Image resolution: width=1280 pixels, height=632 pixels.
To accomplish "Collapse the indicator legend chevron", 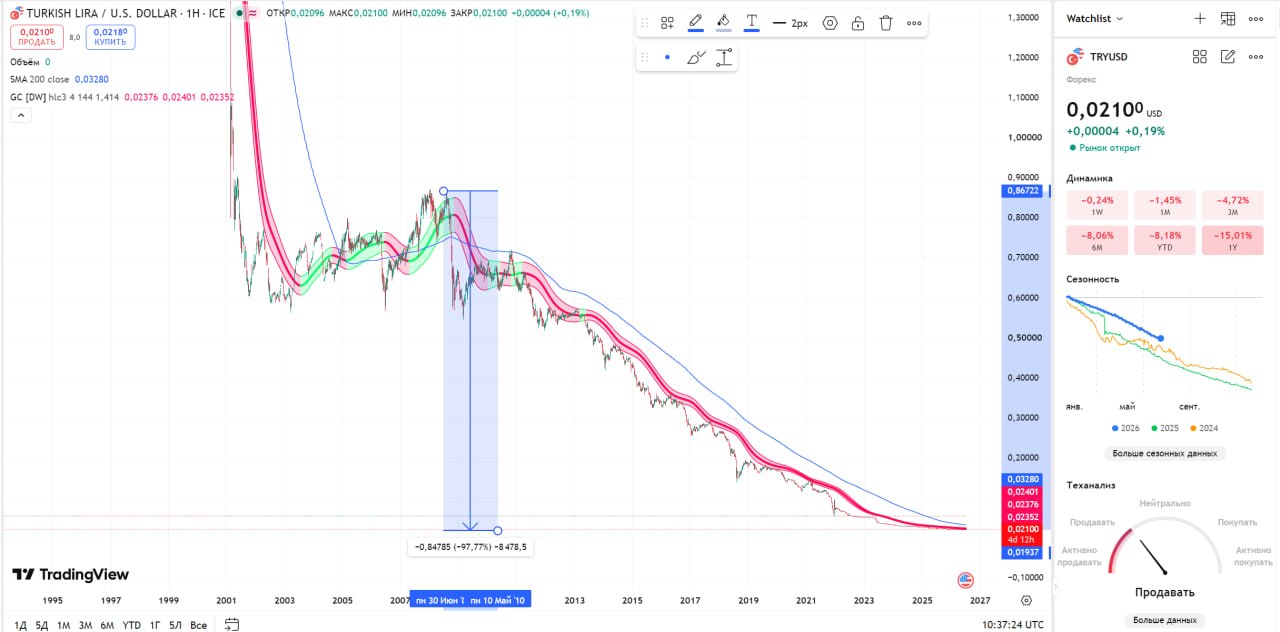I will click(x=21, y=115).
